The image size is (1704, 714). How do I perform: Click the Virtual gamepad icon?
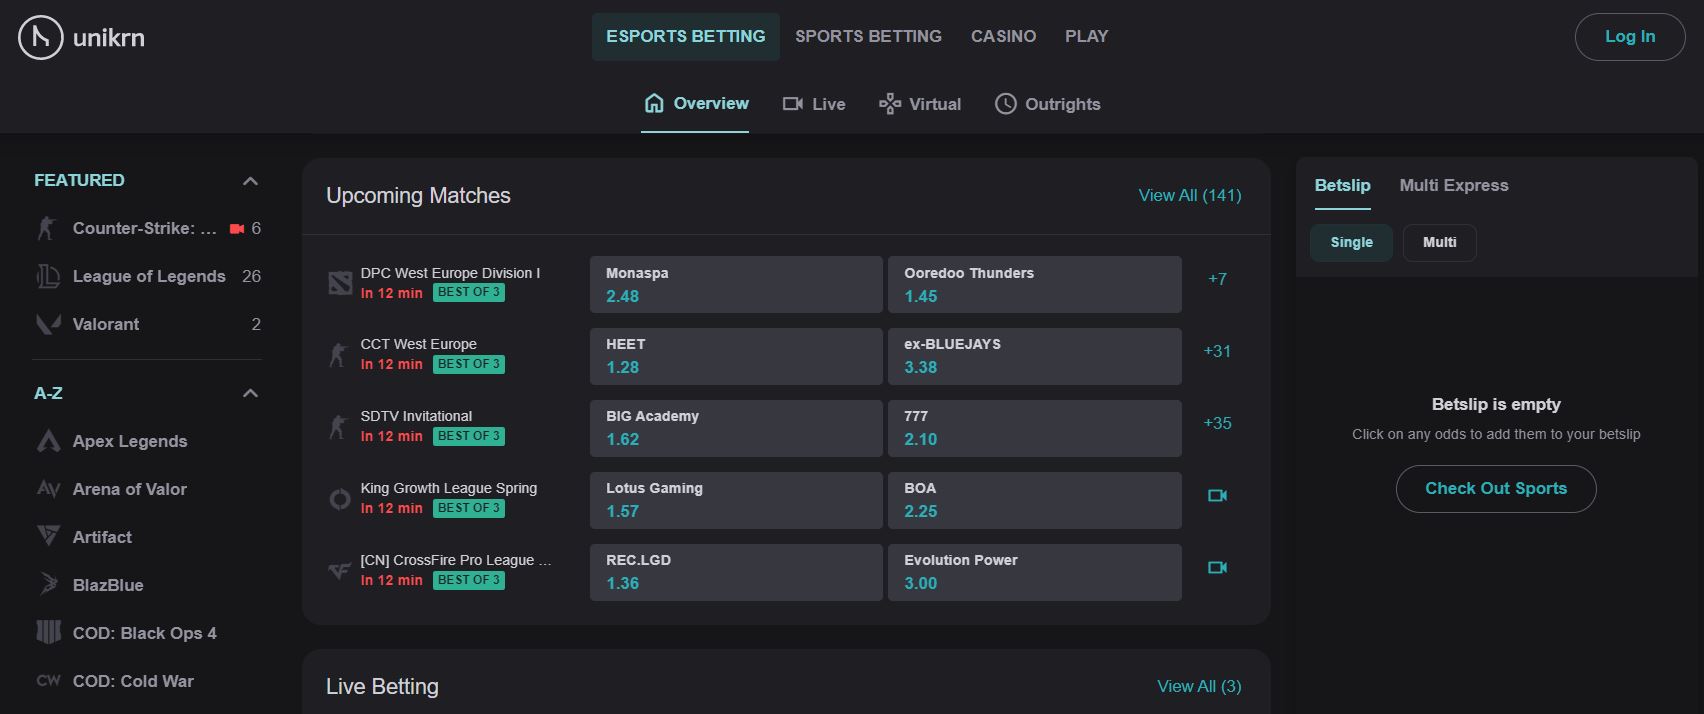889,104
